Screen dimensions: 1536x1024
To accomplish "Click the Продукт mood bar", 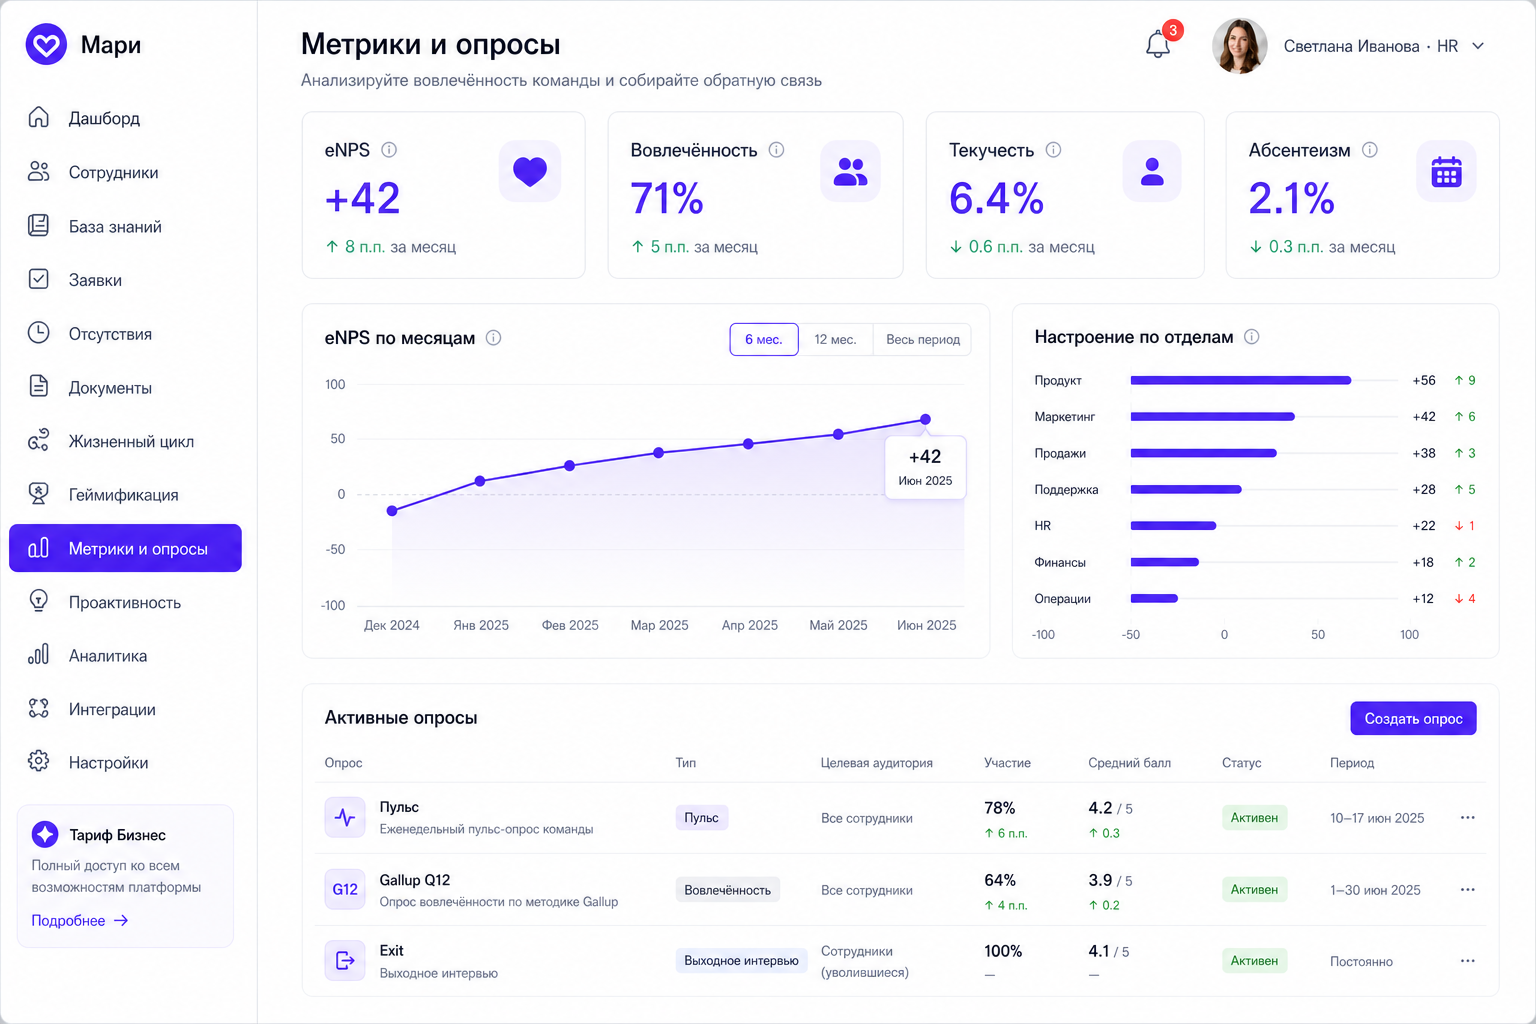I will point(1241,380).
